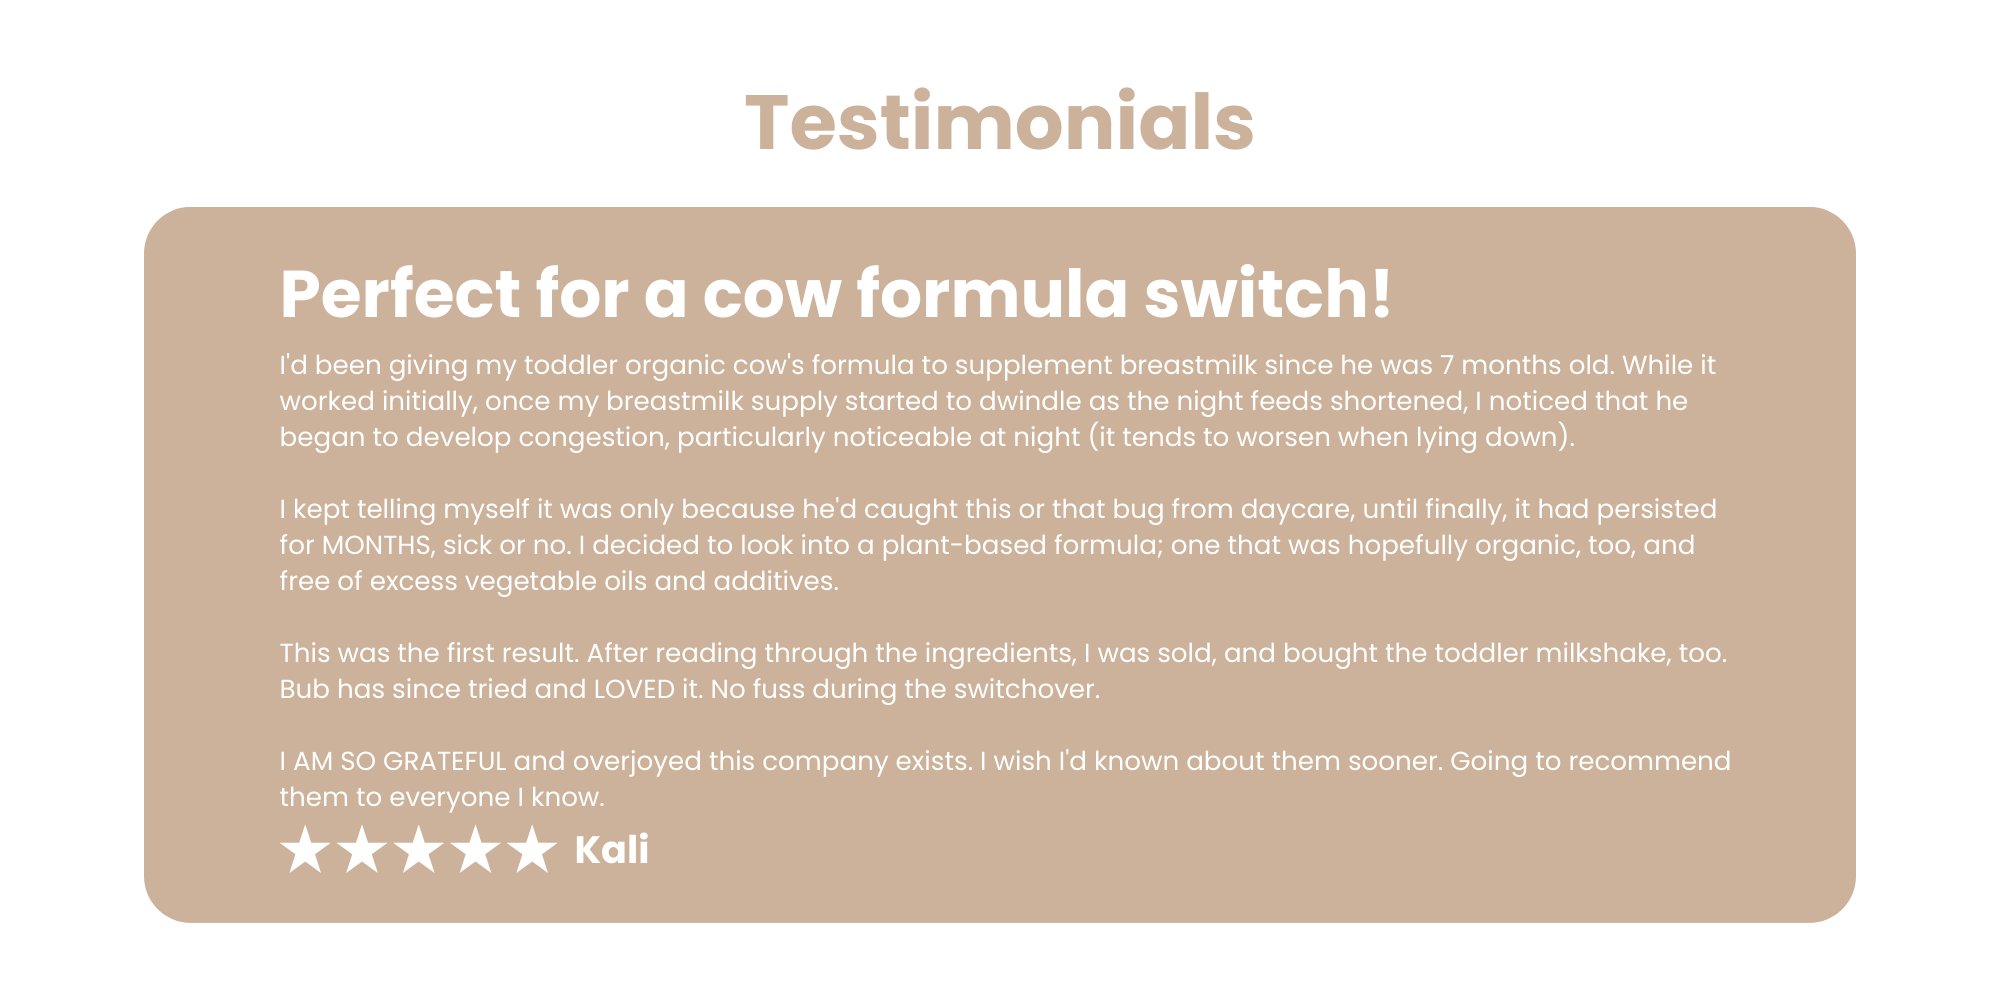This screenshot has height=1000, width=2000.
Task: Click the Testimonials page heading
Action: click(x=1000, y=123)
